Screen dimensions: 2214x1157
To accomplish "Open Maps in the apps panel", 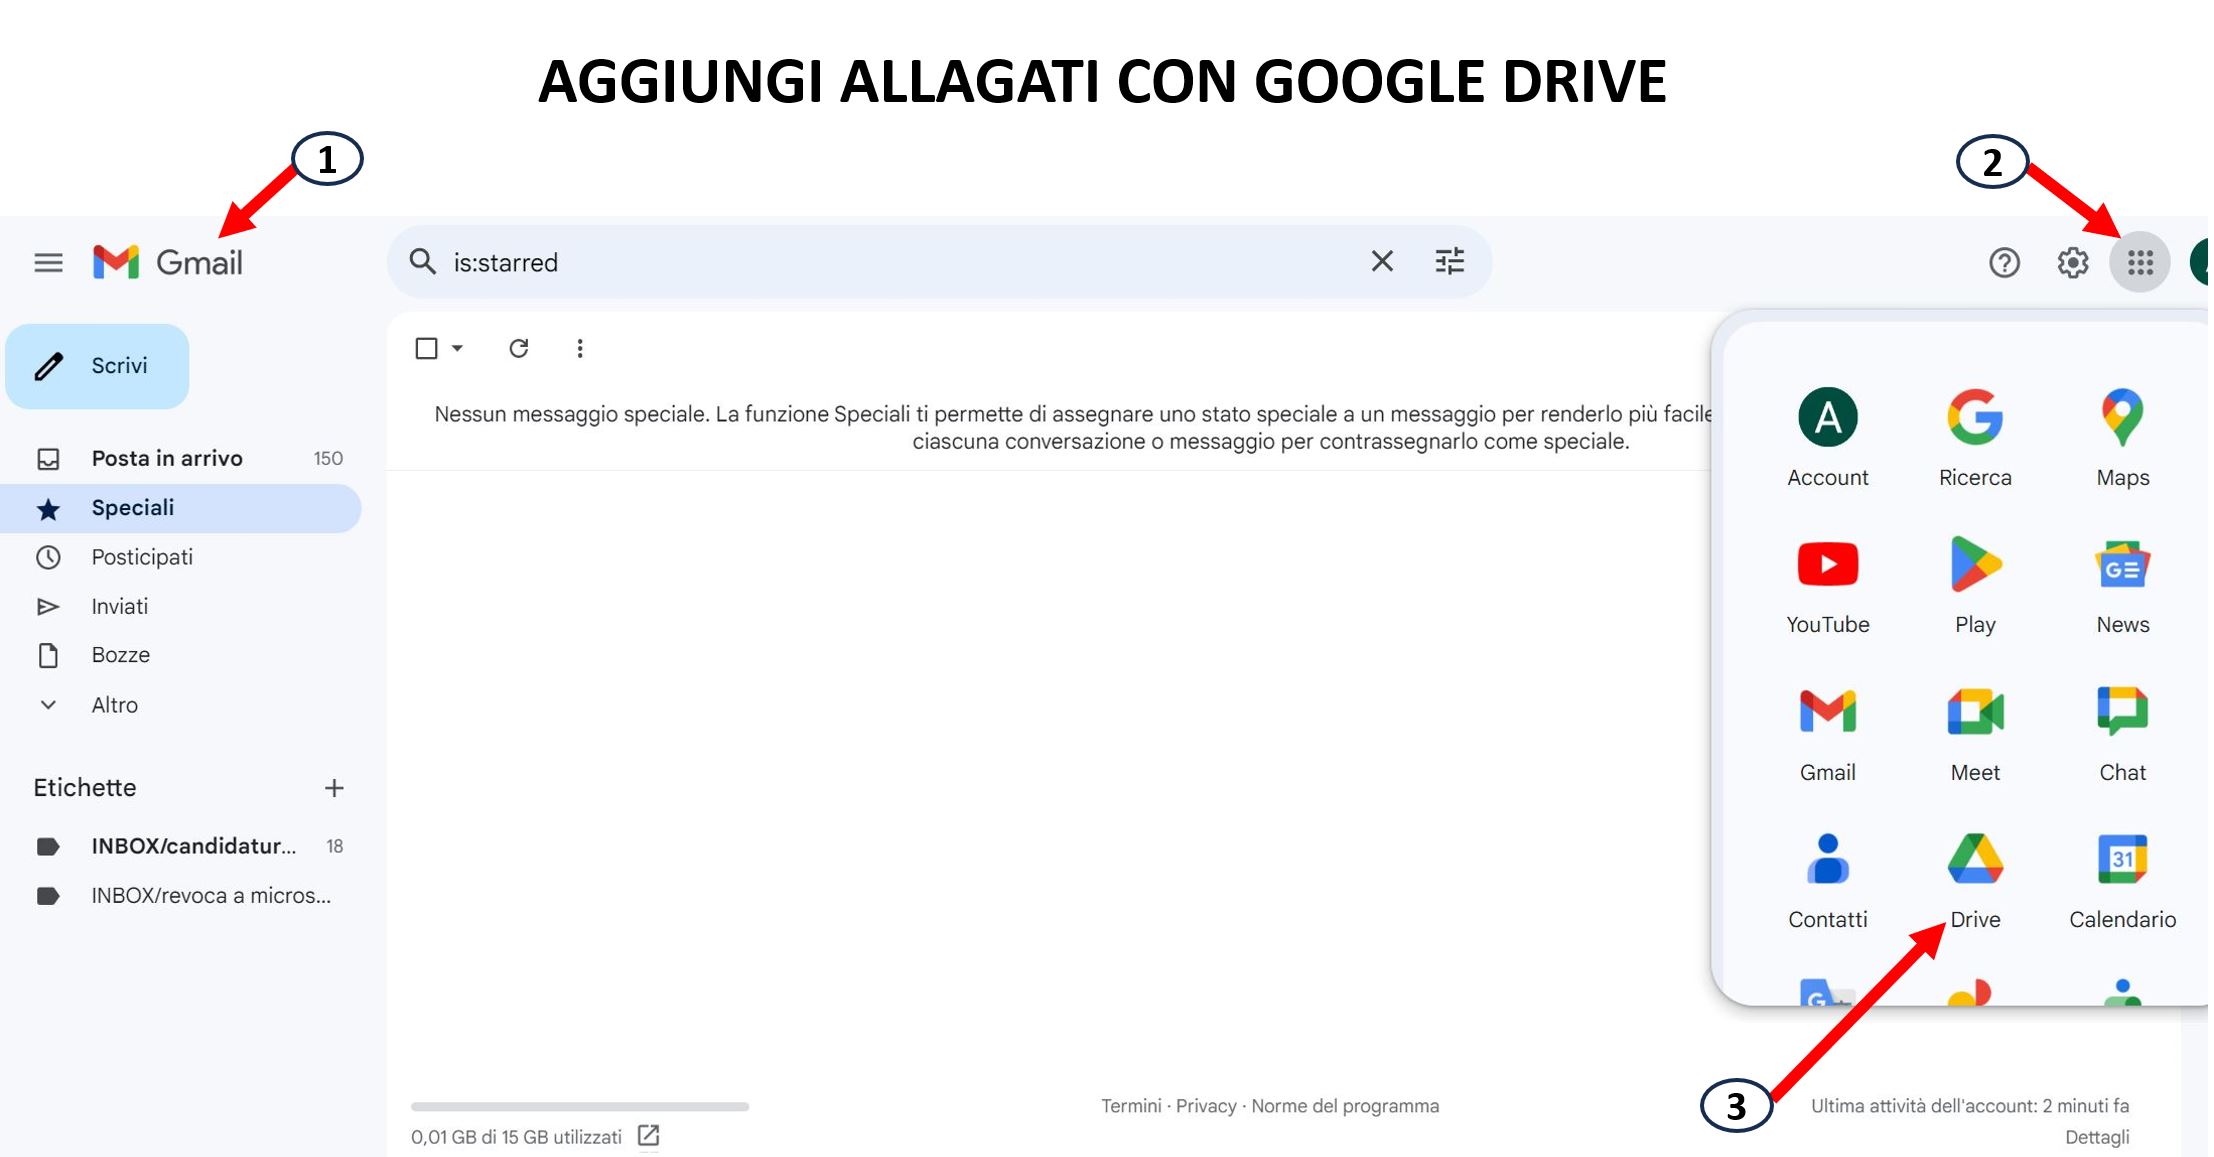I will 2122,438.
